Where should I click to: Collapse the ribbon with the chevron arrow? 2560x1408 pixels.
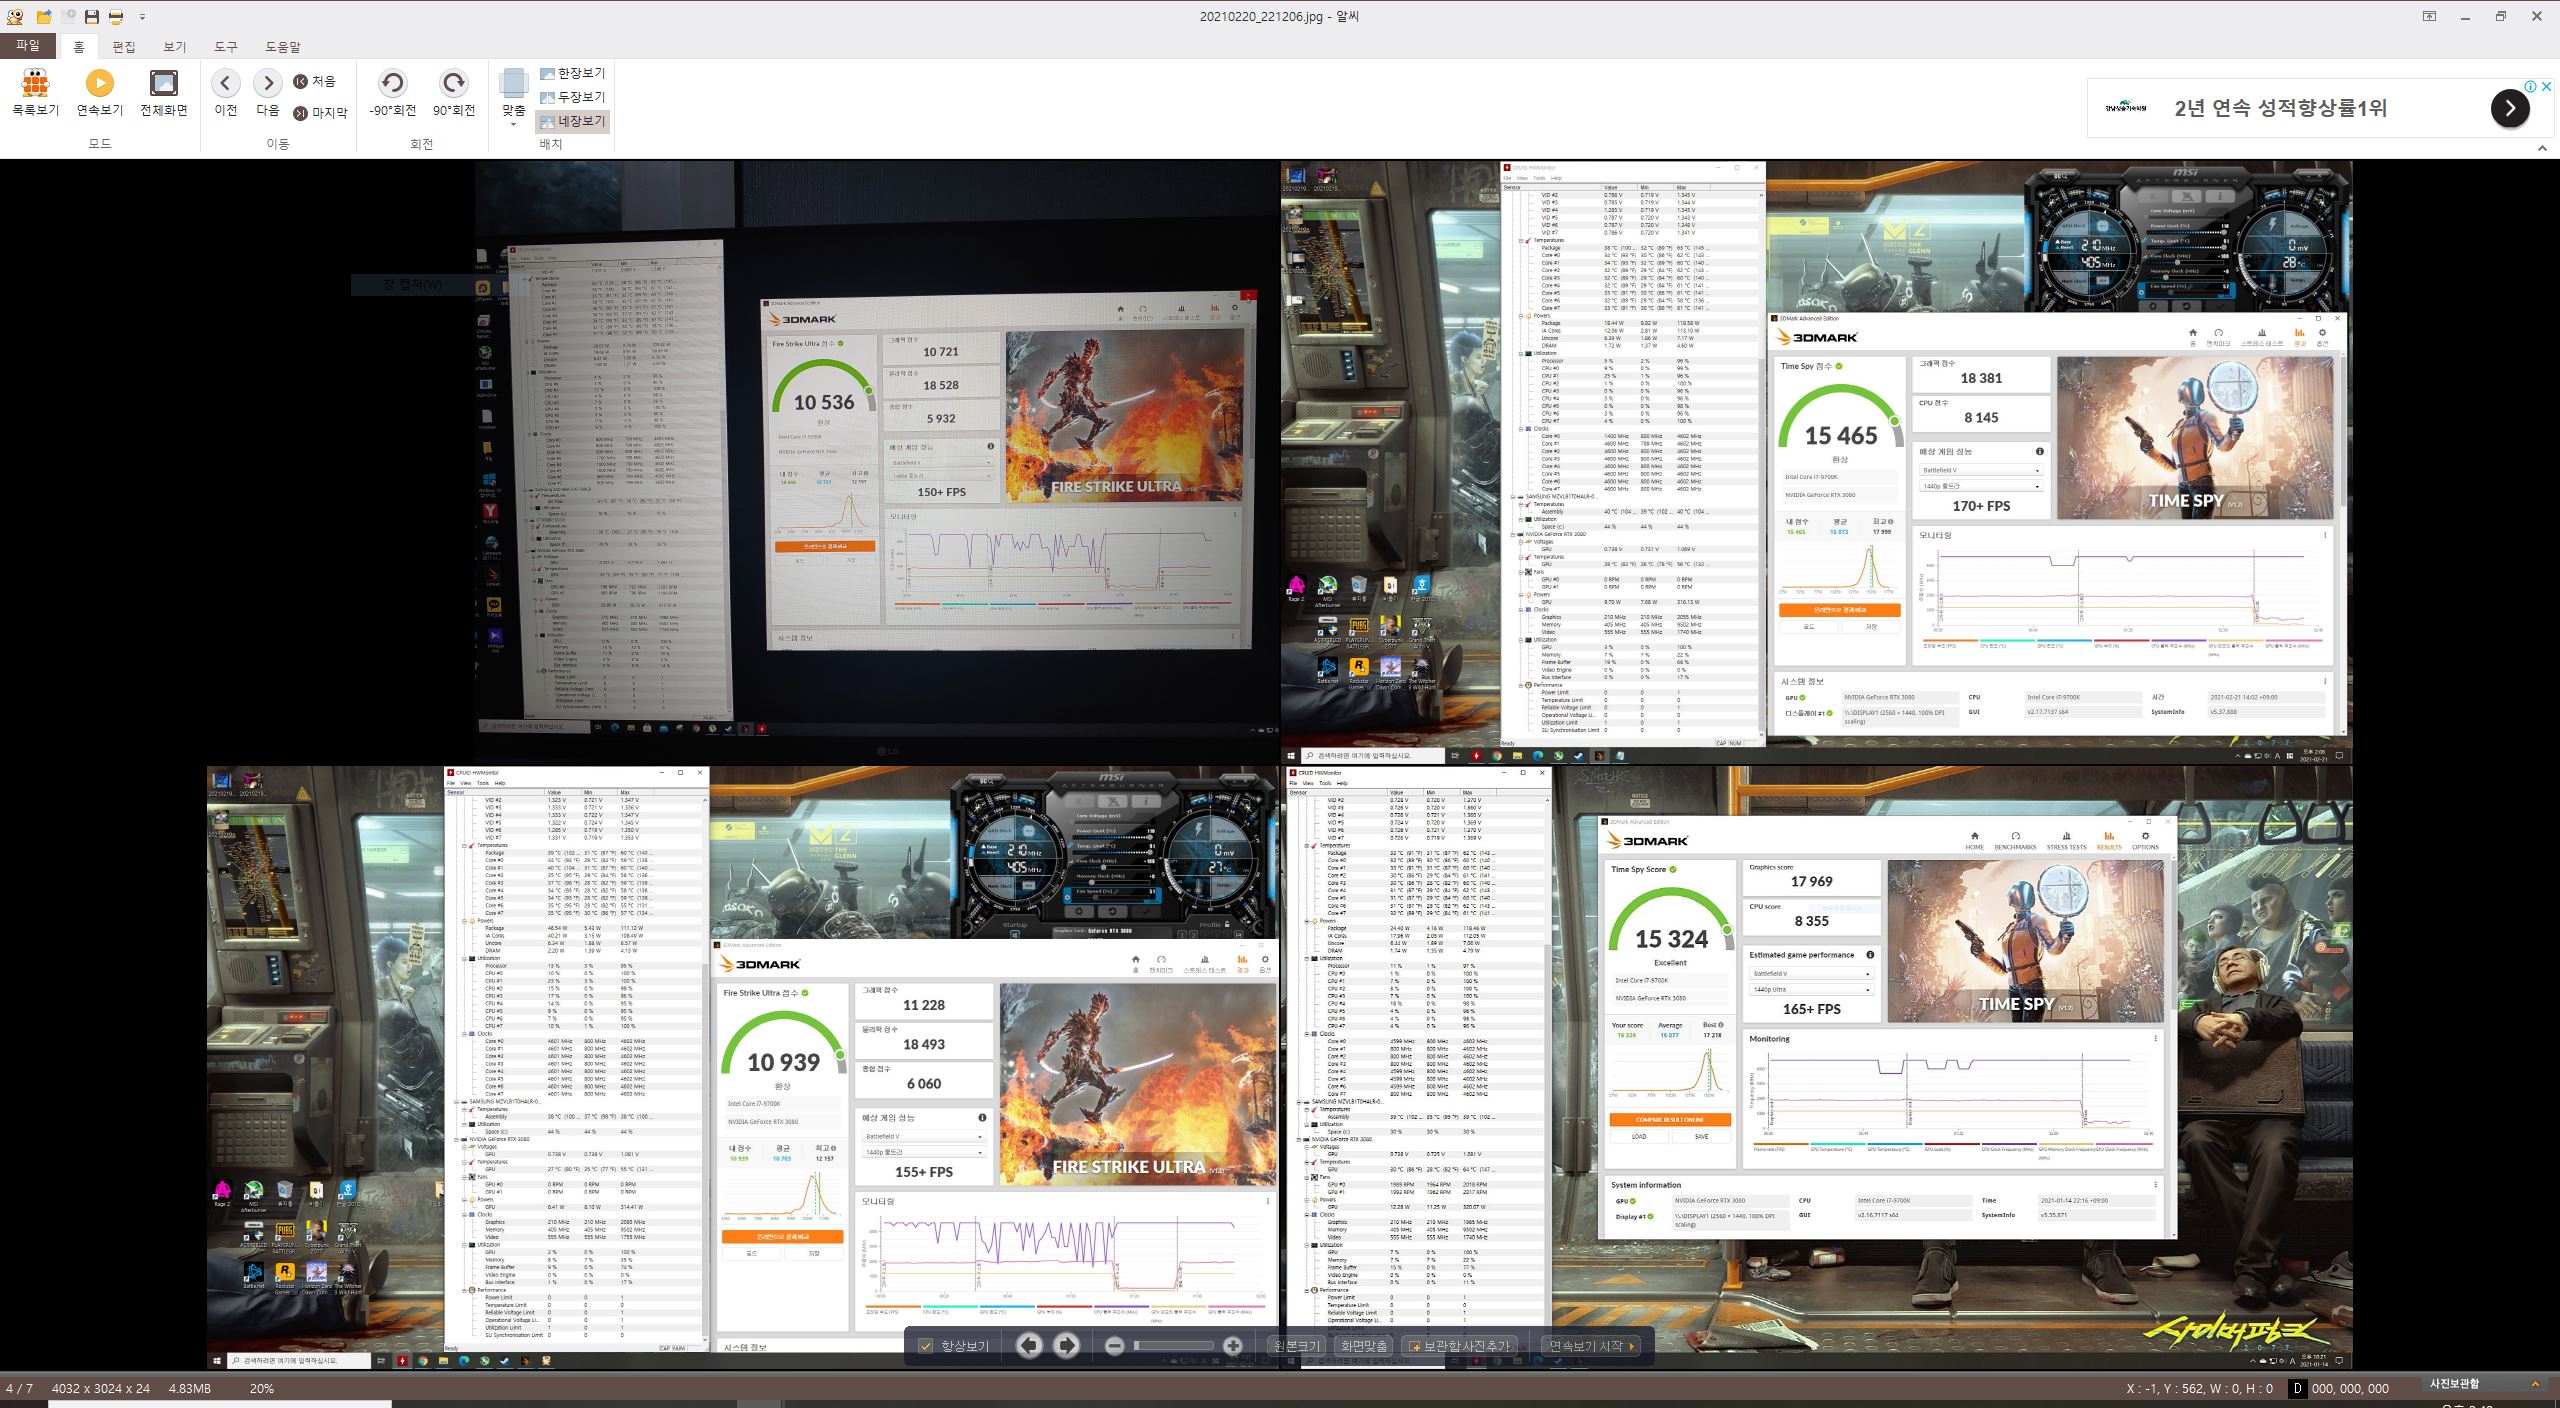point(2543,148)
